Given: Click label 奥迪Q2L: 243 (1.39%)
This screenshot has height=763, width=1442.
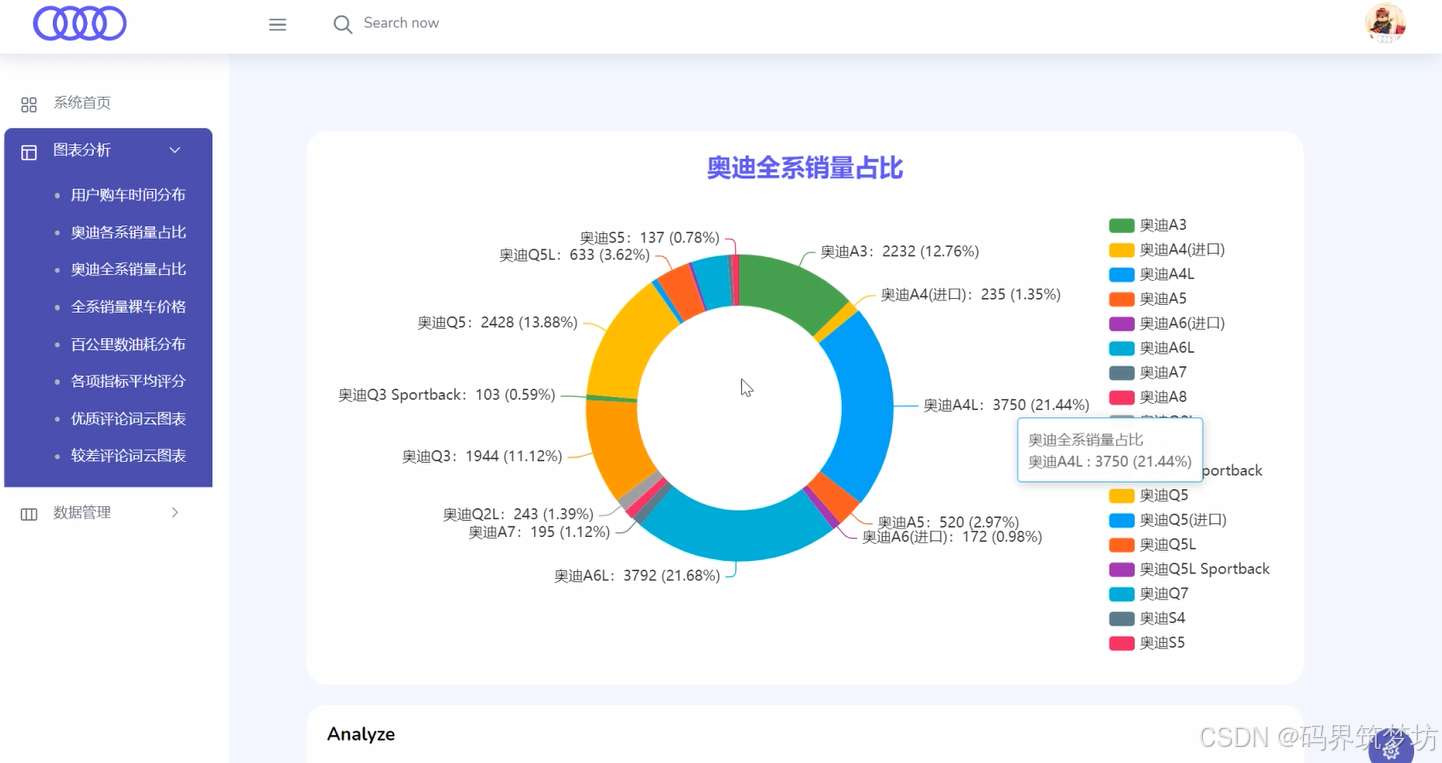Looking at the screenshot, I should [518, 514].
